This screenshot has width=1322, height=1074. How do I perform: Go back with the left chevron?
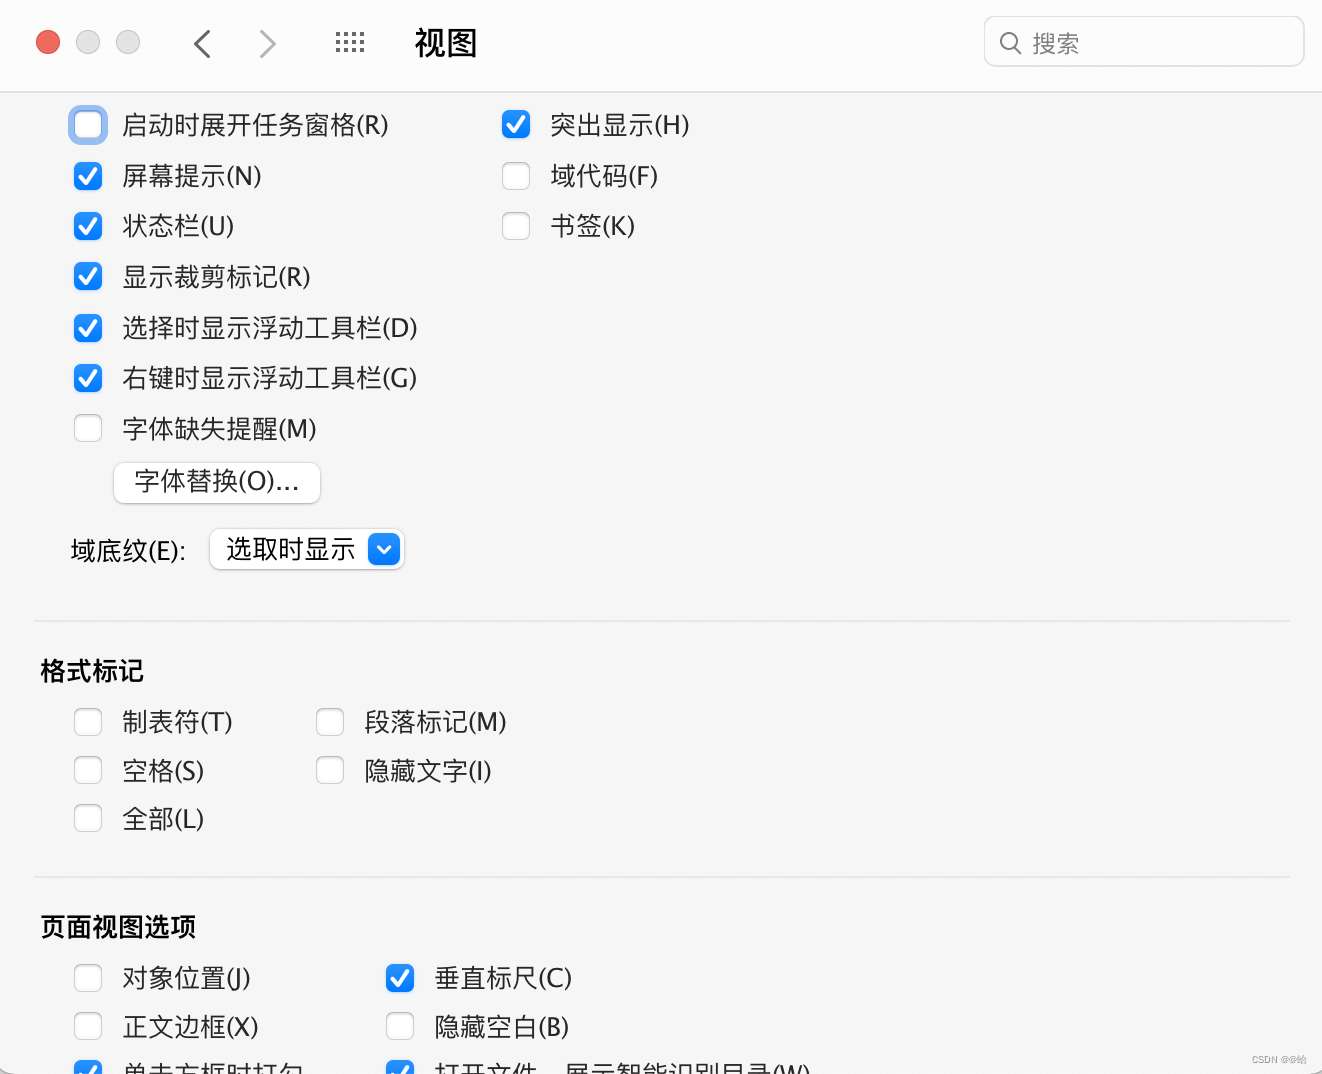click(202, 43)
